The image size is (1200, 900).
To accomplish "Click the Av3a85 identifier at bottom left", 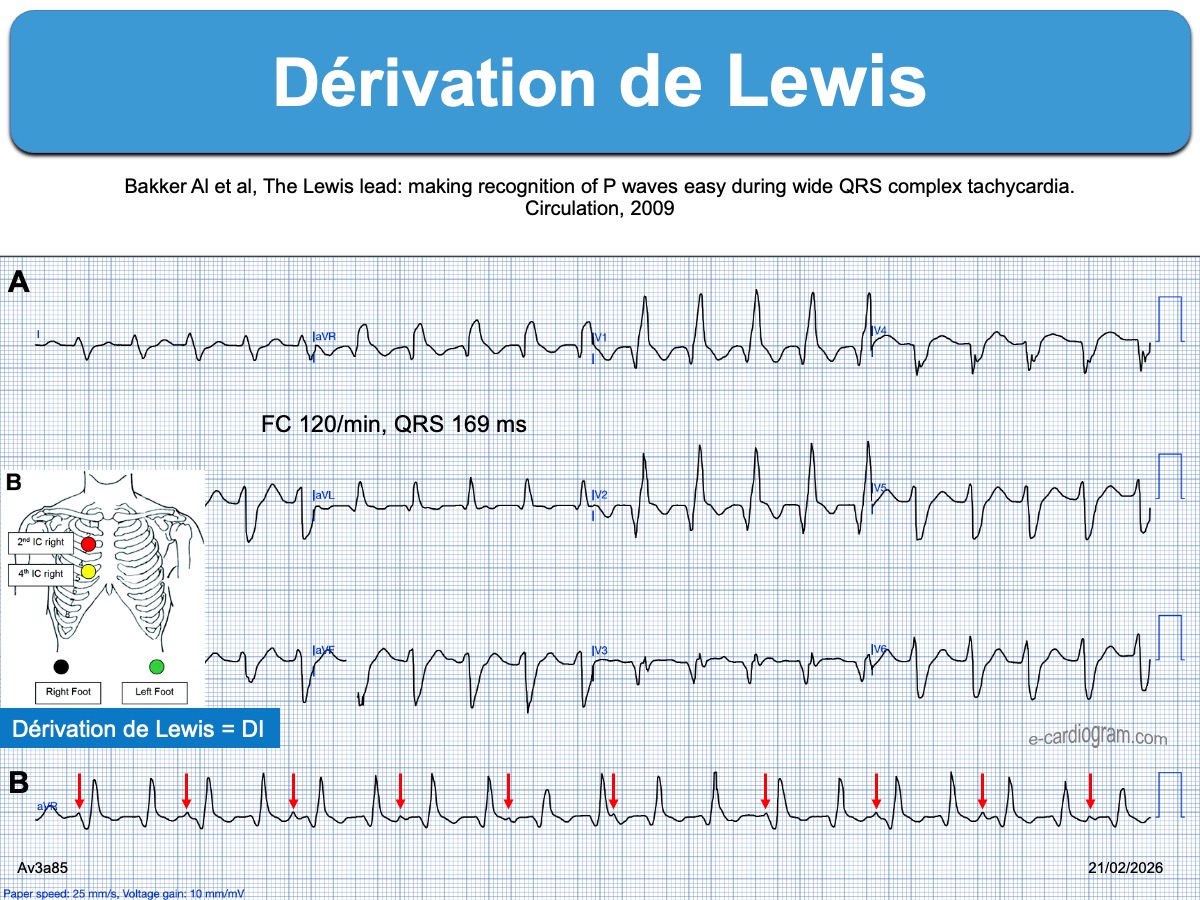I will pyautogui.click(x=43, y=869).
